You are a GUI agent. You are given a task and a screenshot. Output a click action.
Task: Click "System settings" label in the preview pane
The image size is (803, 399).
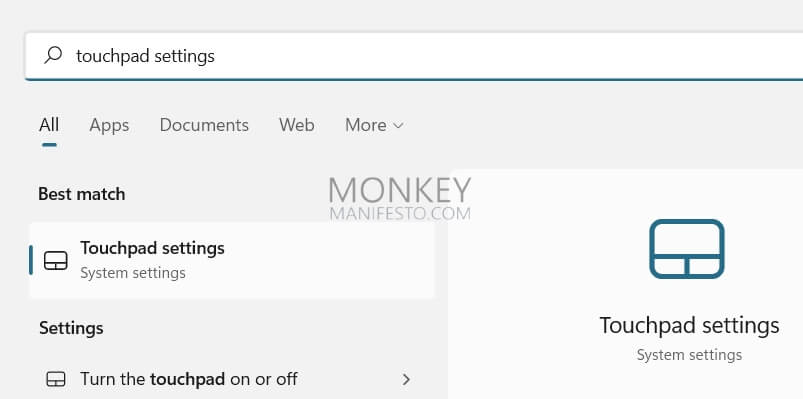point(689,354)
